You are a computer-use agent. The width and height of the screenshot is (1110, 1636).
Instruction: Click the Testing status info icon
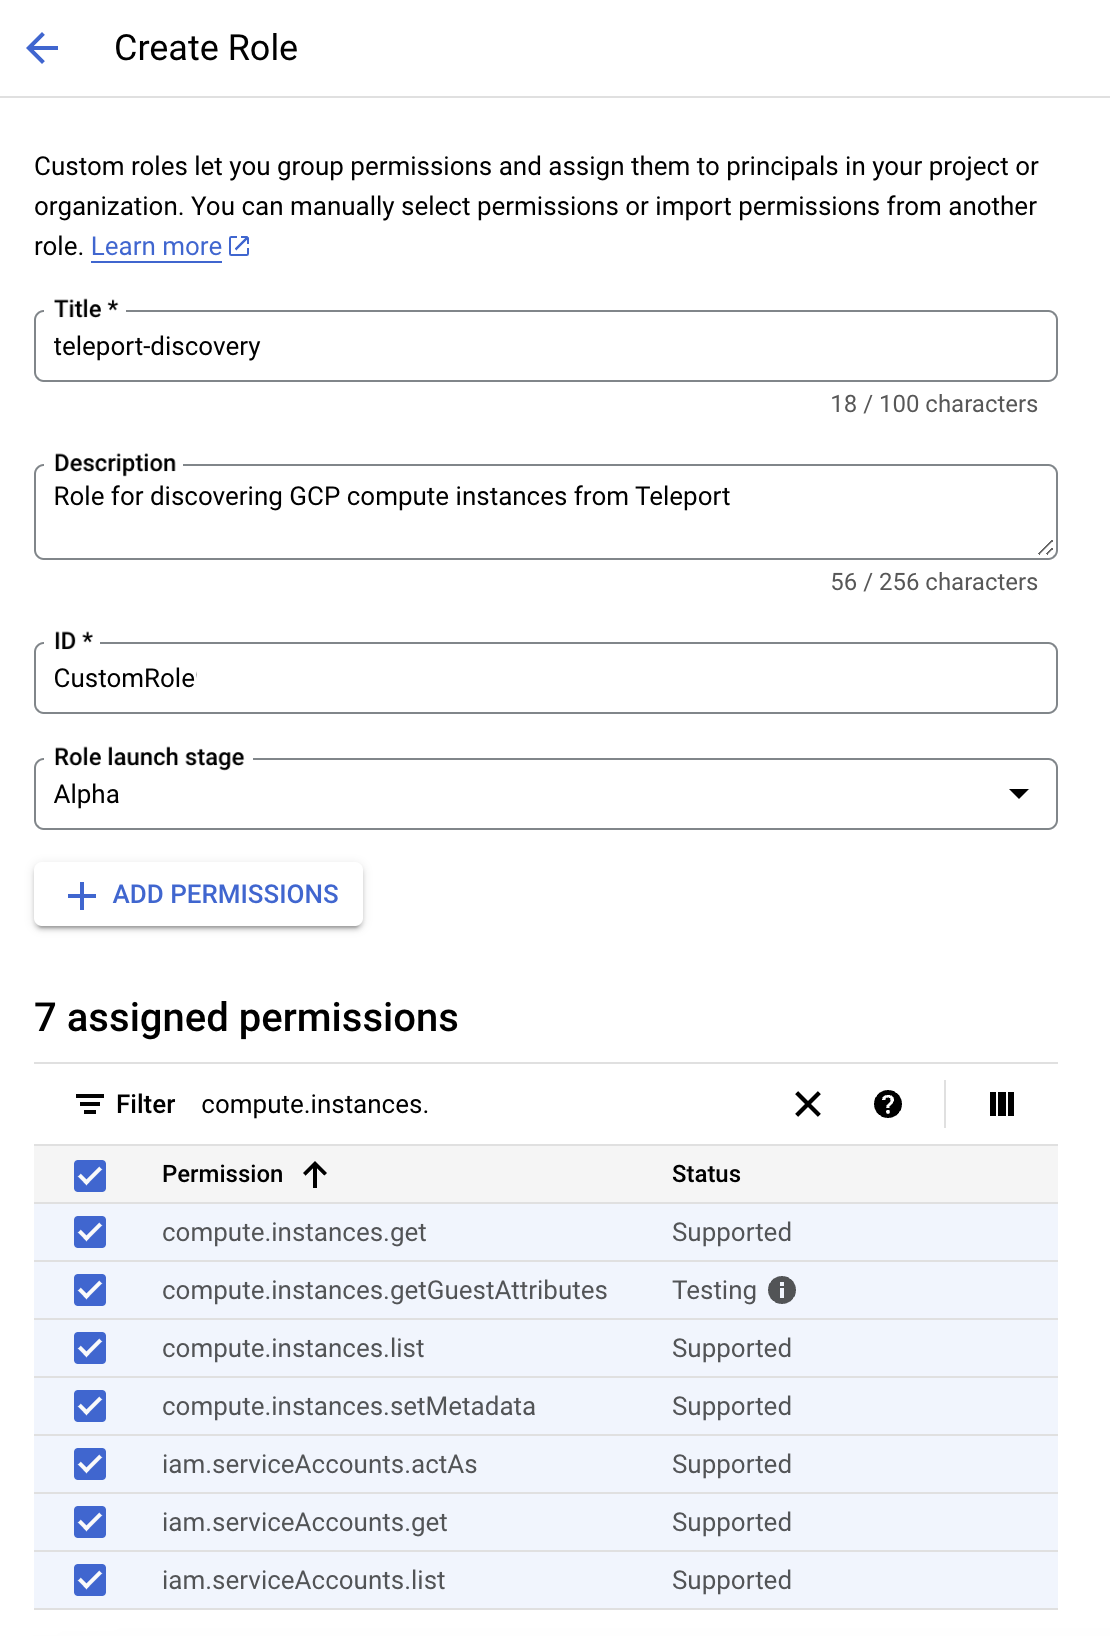(782, 1290)
